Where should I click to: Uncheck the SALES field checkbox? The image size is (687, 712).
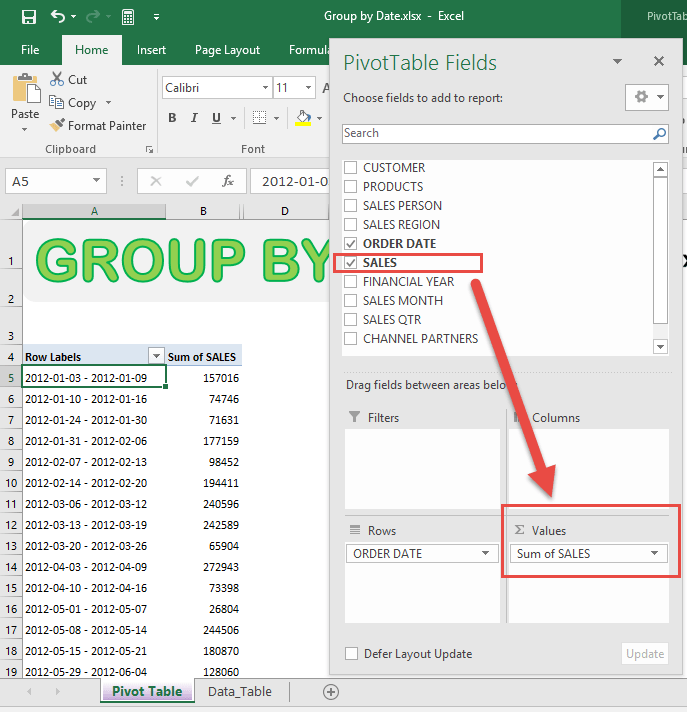click(351, 262)
